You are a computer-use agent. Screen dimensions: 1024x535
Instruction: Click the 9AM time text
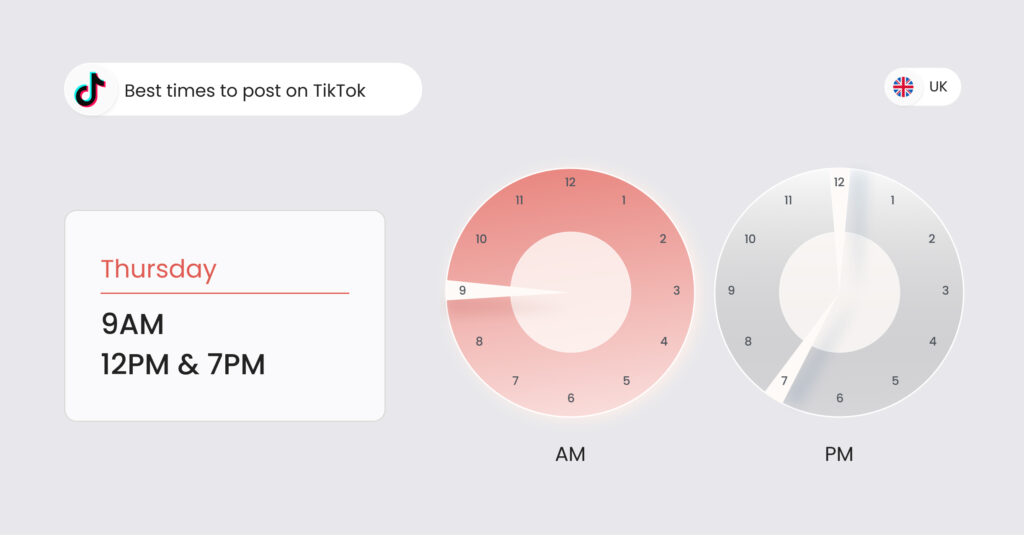point(132,324)
